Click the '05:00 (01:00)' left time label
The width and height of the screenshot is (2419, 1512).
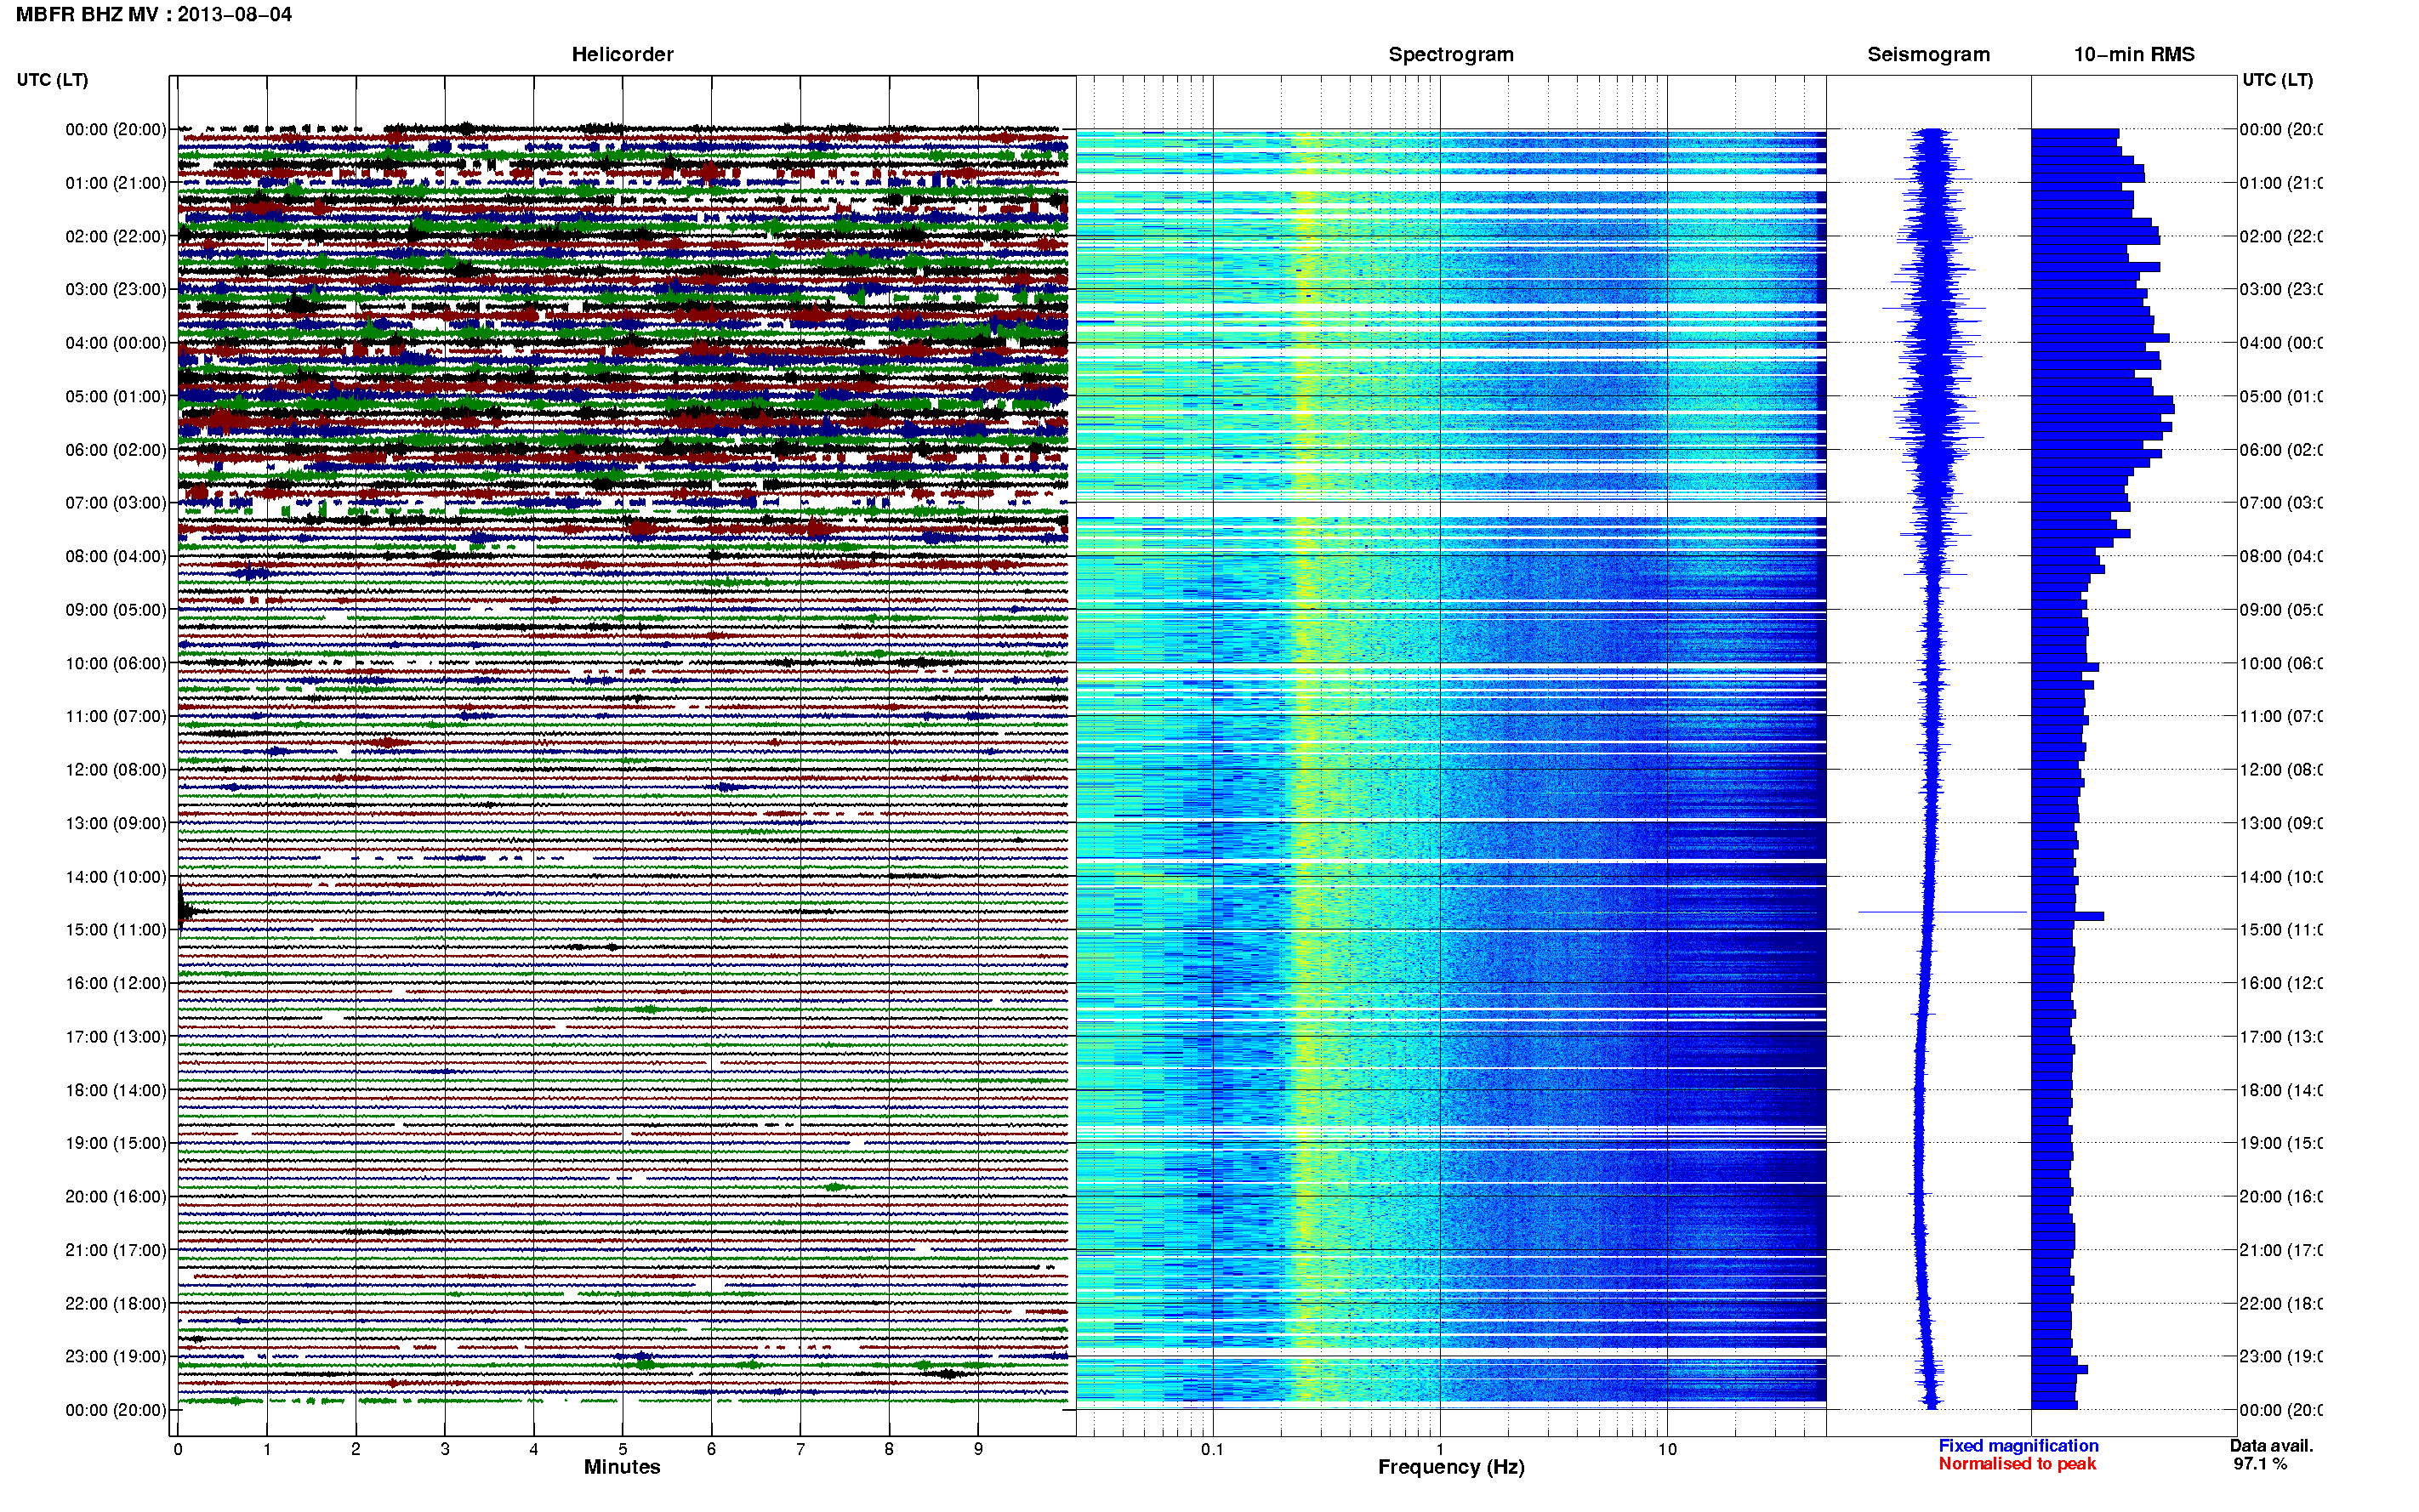(116, 396)
